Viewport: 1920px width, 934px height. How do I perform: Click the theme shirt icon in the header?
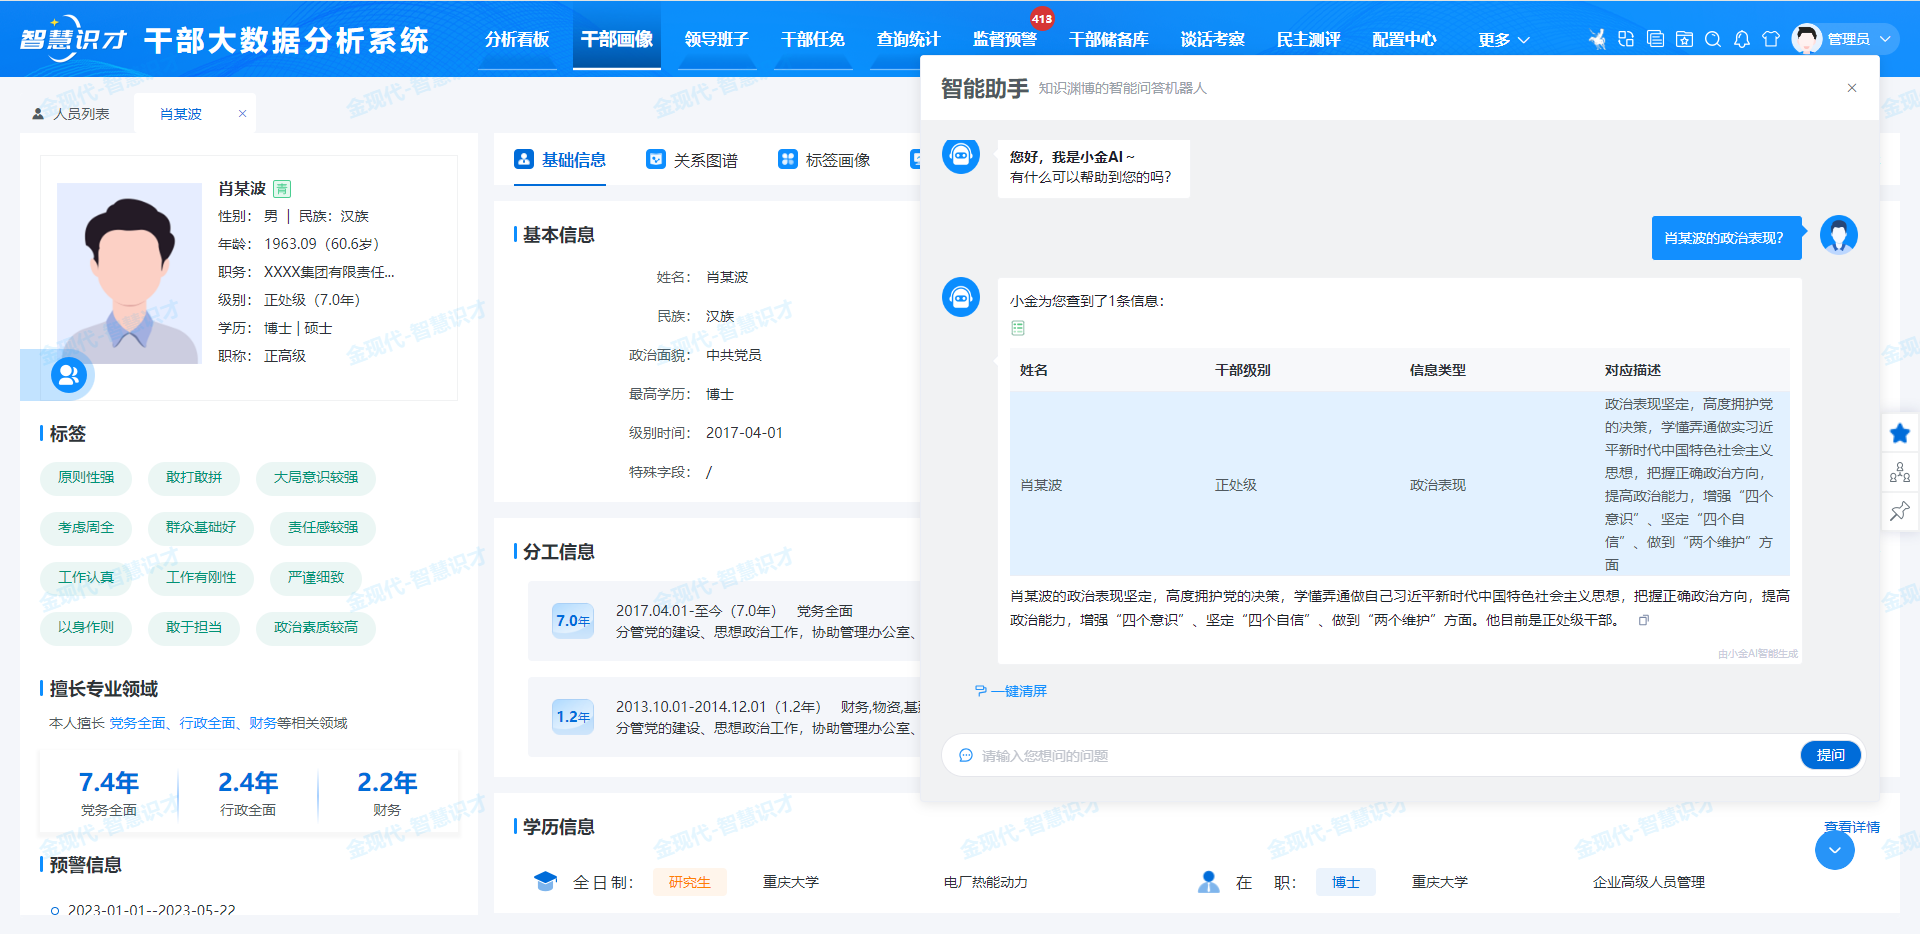tap(1771, 39)
